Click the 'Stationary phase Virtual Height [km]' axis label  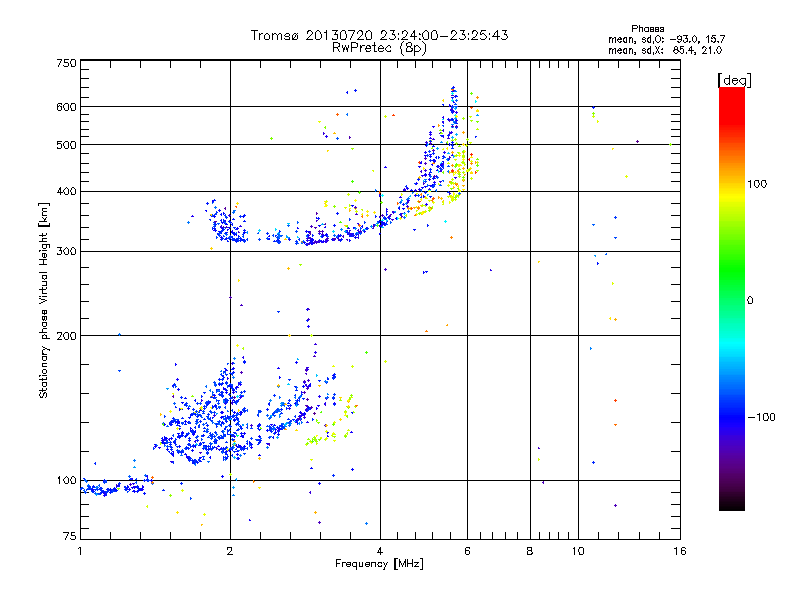[x=44, y=300]
